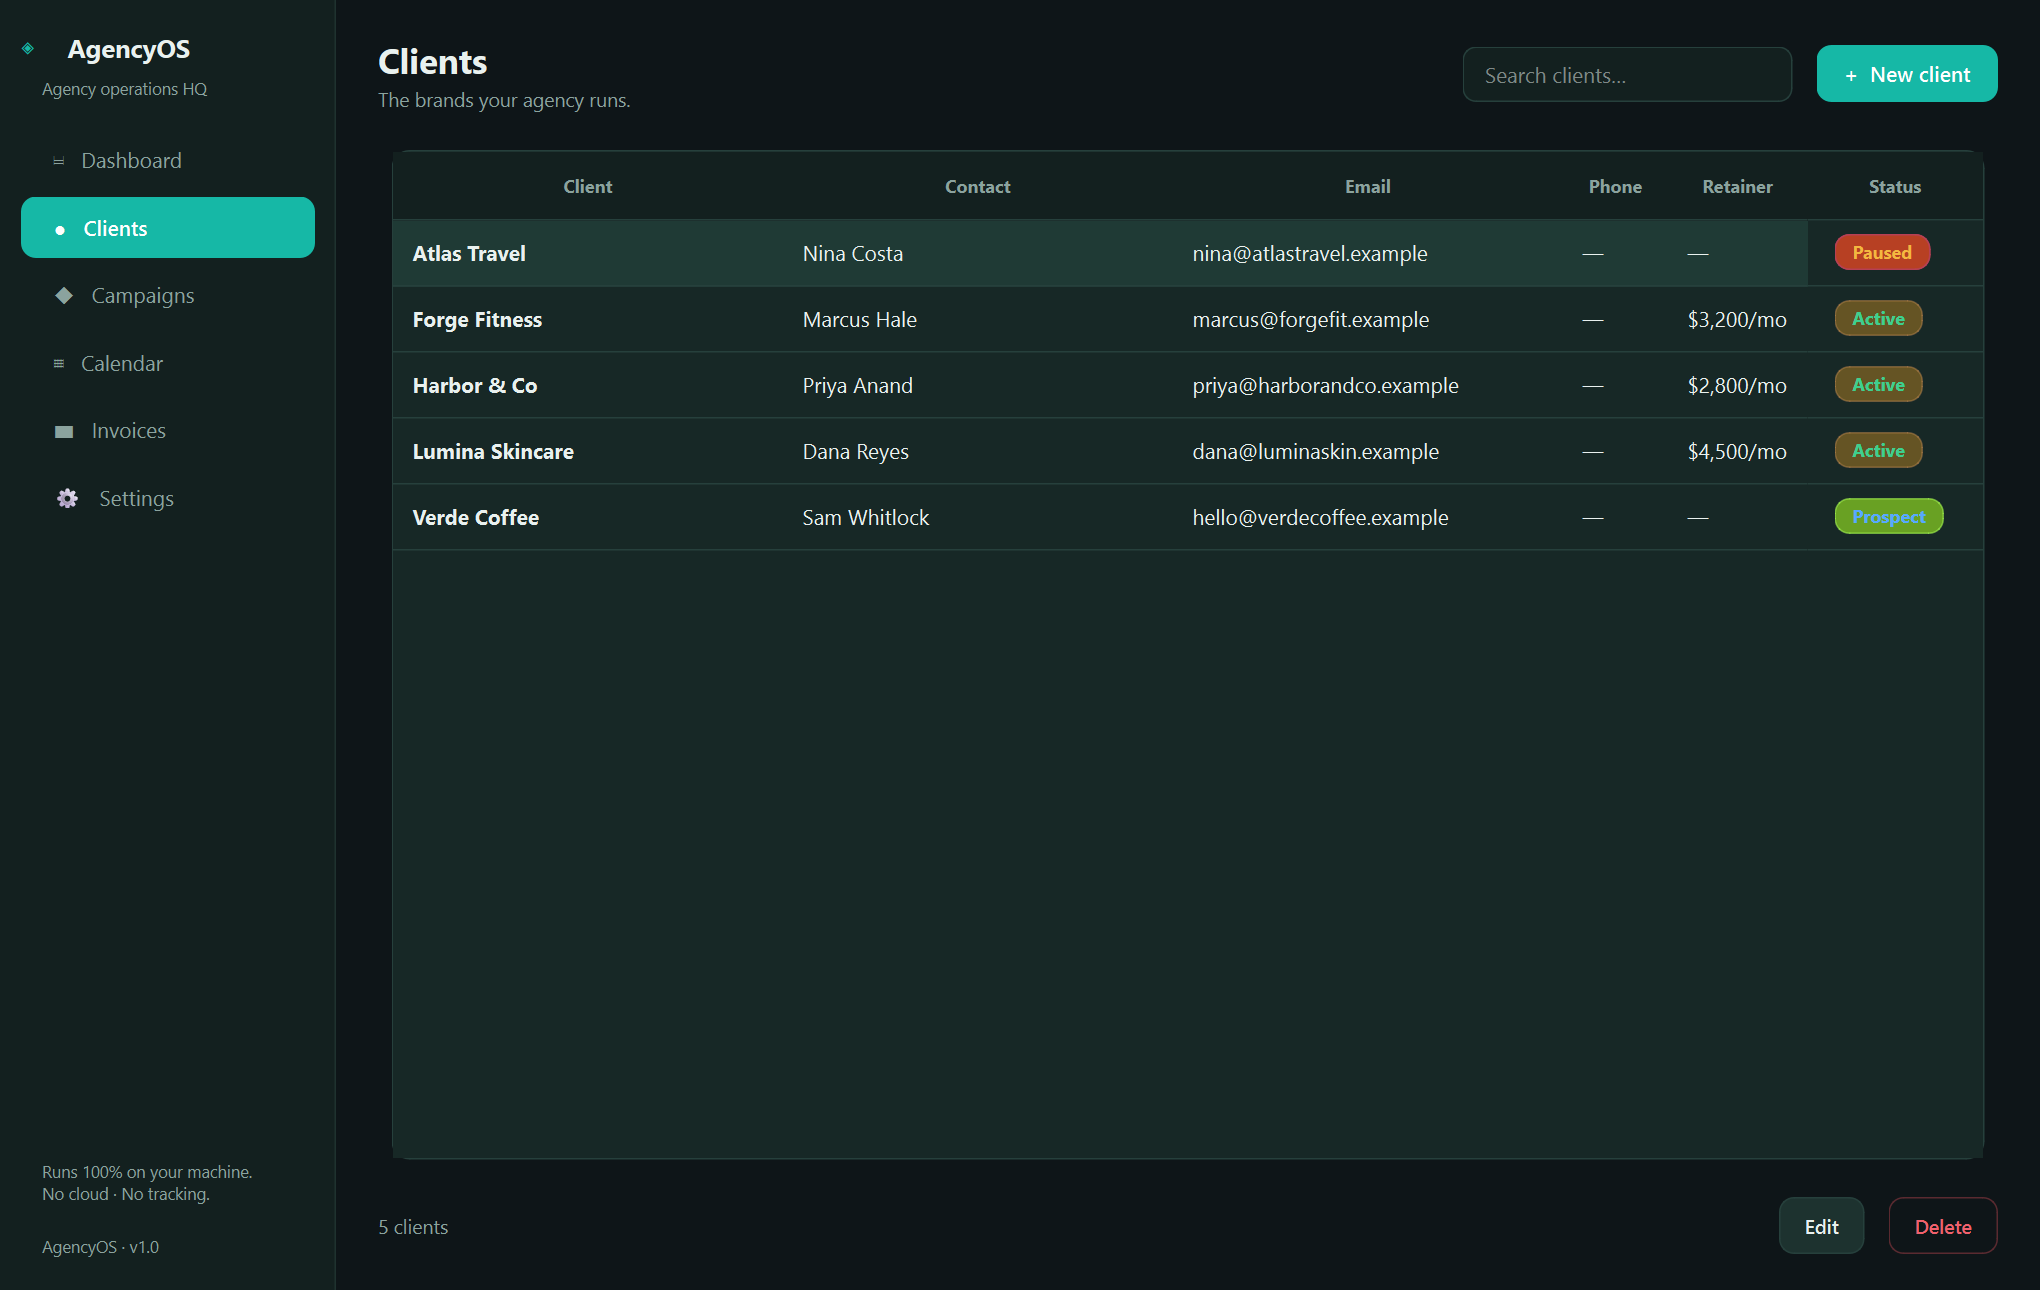The image size is (2040, 1290).
Task: Click Harbor & Co Active status badge
Action: click(x=1878, y=385)
